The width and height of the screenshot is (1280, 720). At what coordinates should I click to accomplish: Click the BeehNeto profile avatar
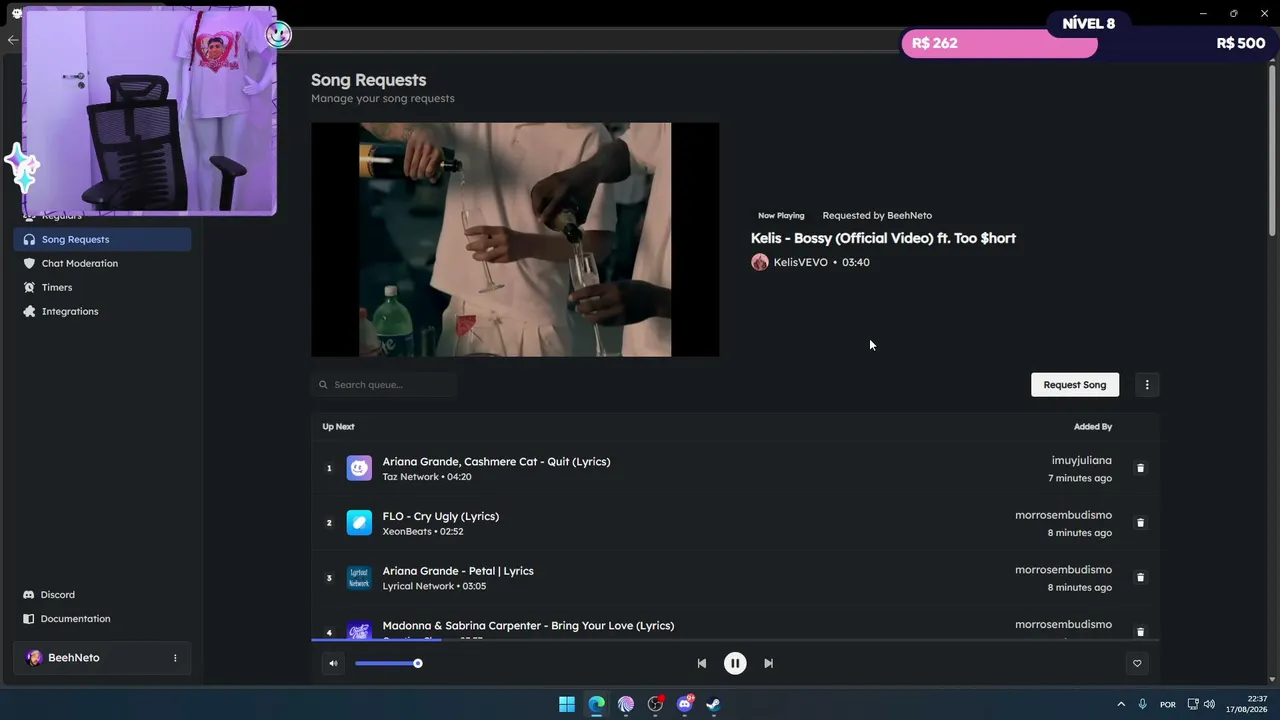[34, 658]
